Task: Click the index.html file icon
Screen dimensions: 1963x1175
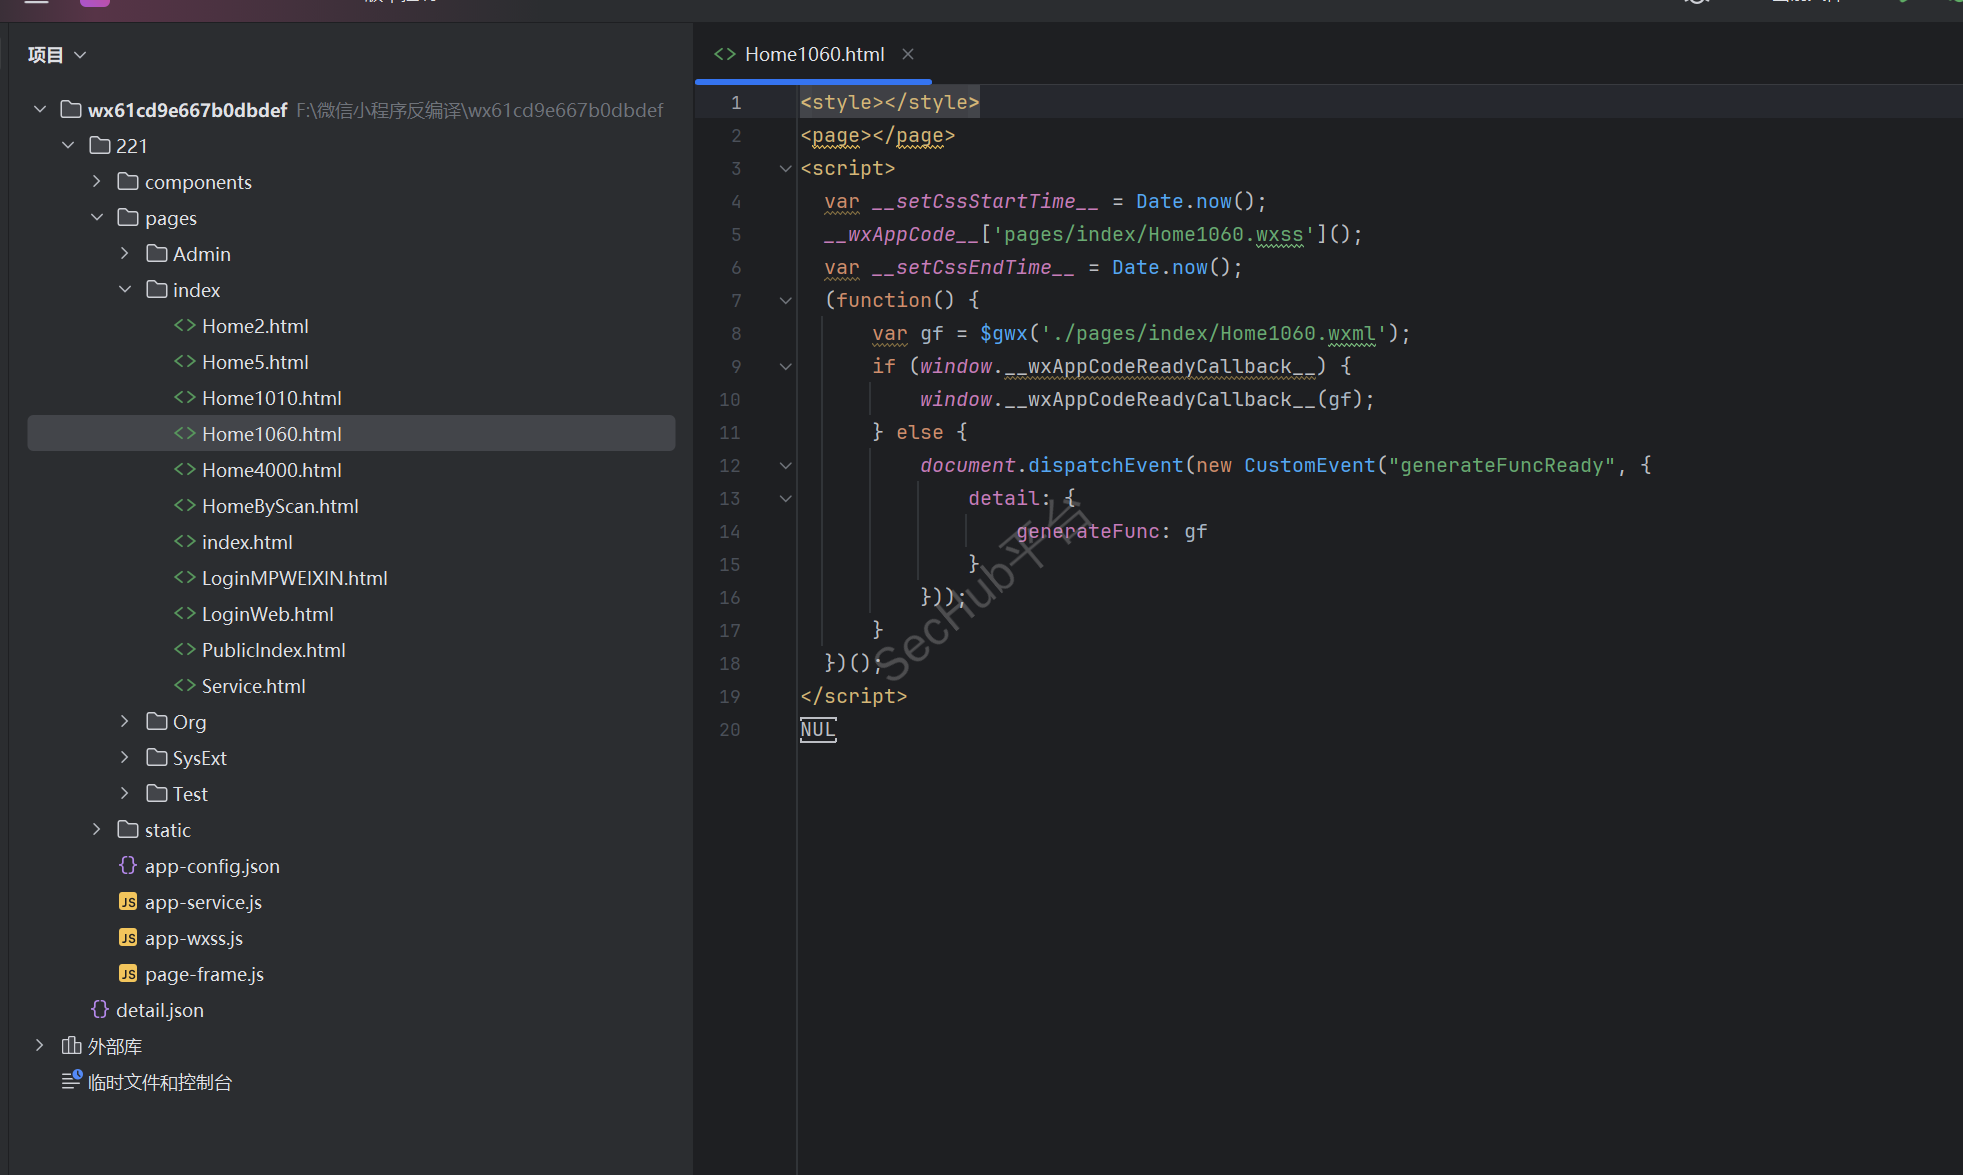Action: [184, 541]
